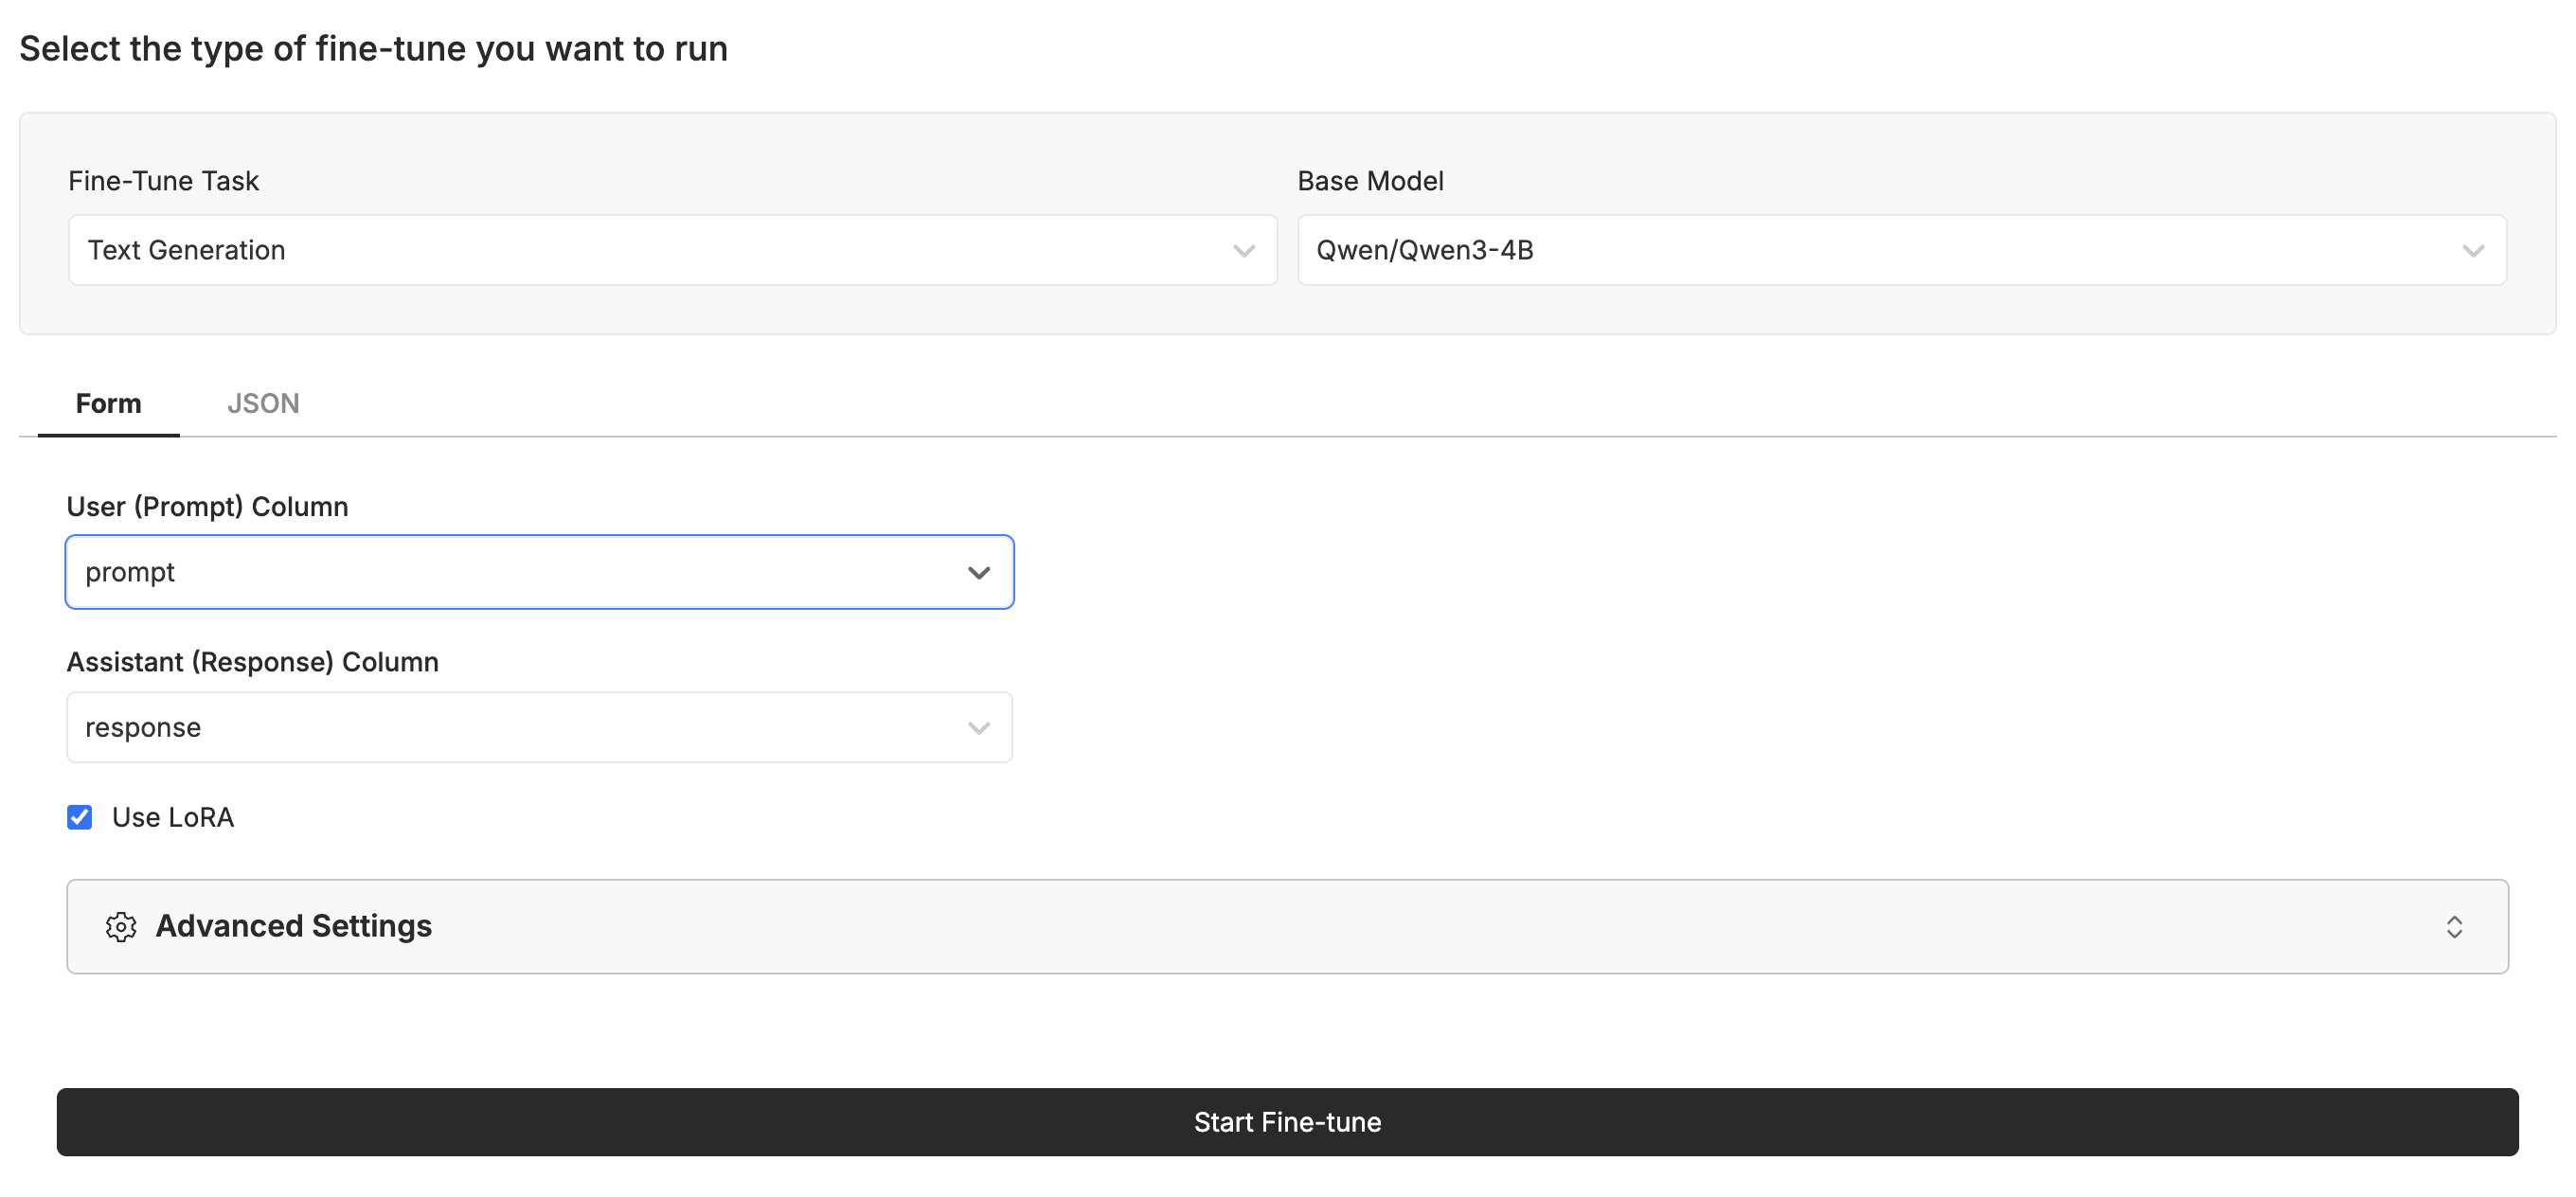This screenshot has width=2576, height=1197.
Task: Open the Assistant Response Column dropdown
Action: (x=520, y=728)
